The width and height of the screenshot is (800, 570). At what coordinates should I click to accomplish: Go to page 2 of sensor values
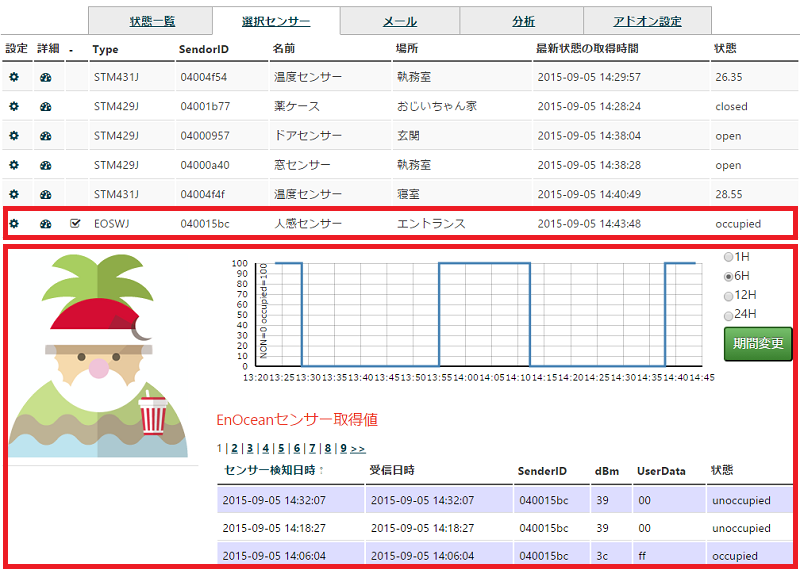234,449
